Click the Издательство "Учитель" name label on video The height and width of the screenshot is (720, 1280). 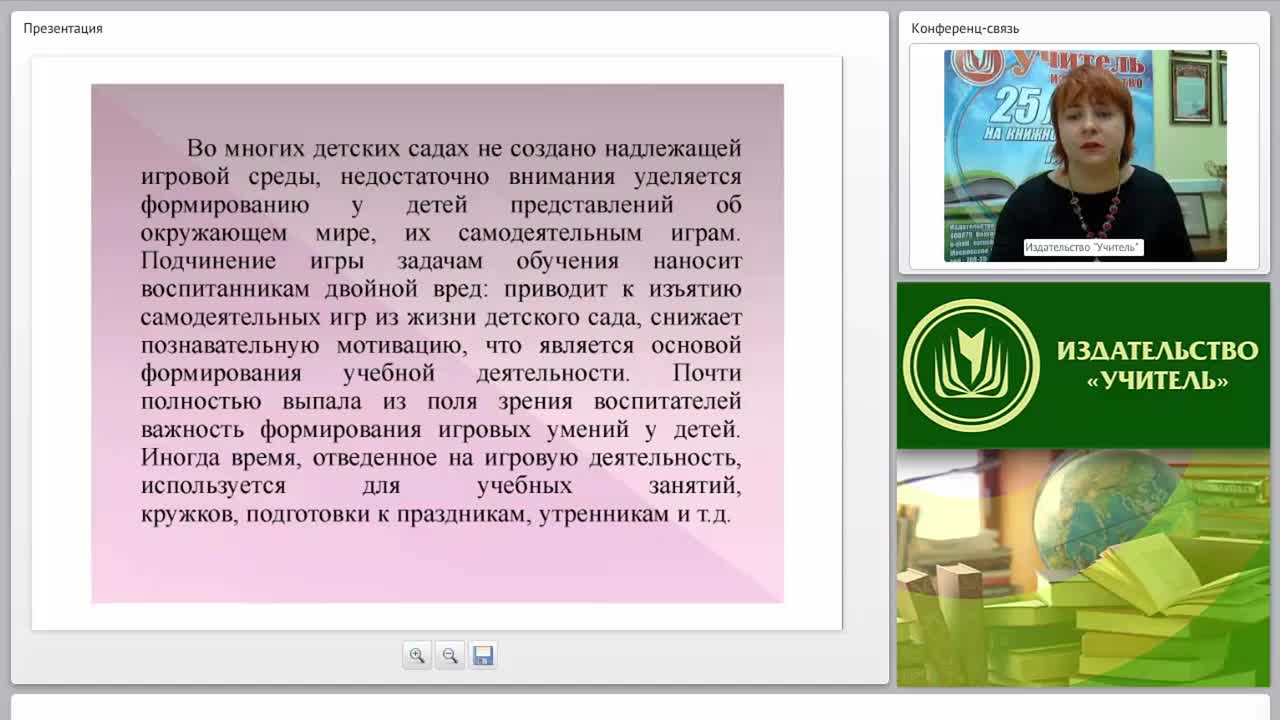coord(1082,247)
